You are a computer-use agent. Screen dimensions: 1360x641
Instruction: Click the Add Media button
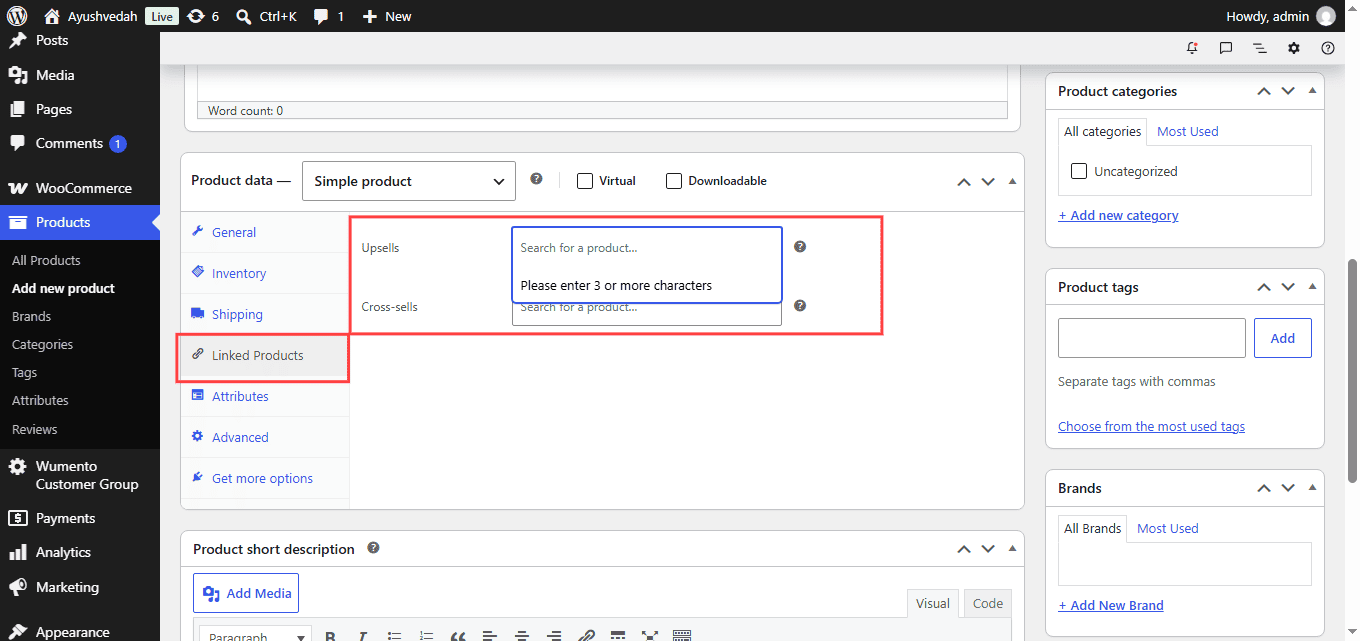coord(246,593)
